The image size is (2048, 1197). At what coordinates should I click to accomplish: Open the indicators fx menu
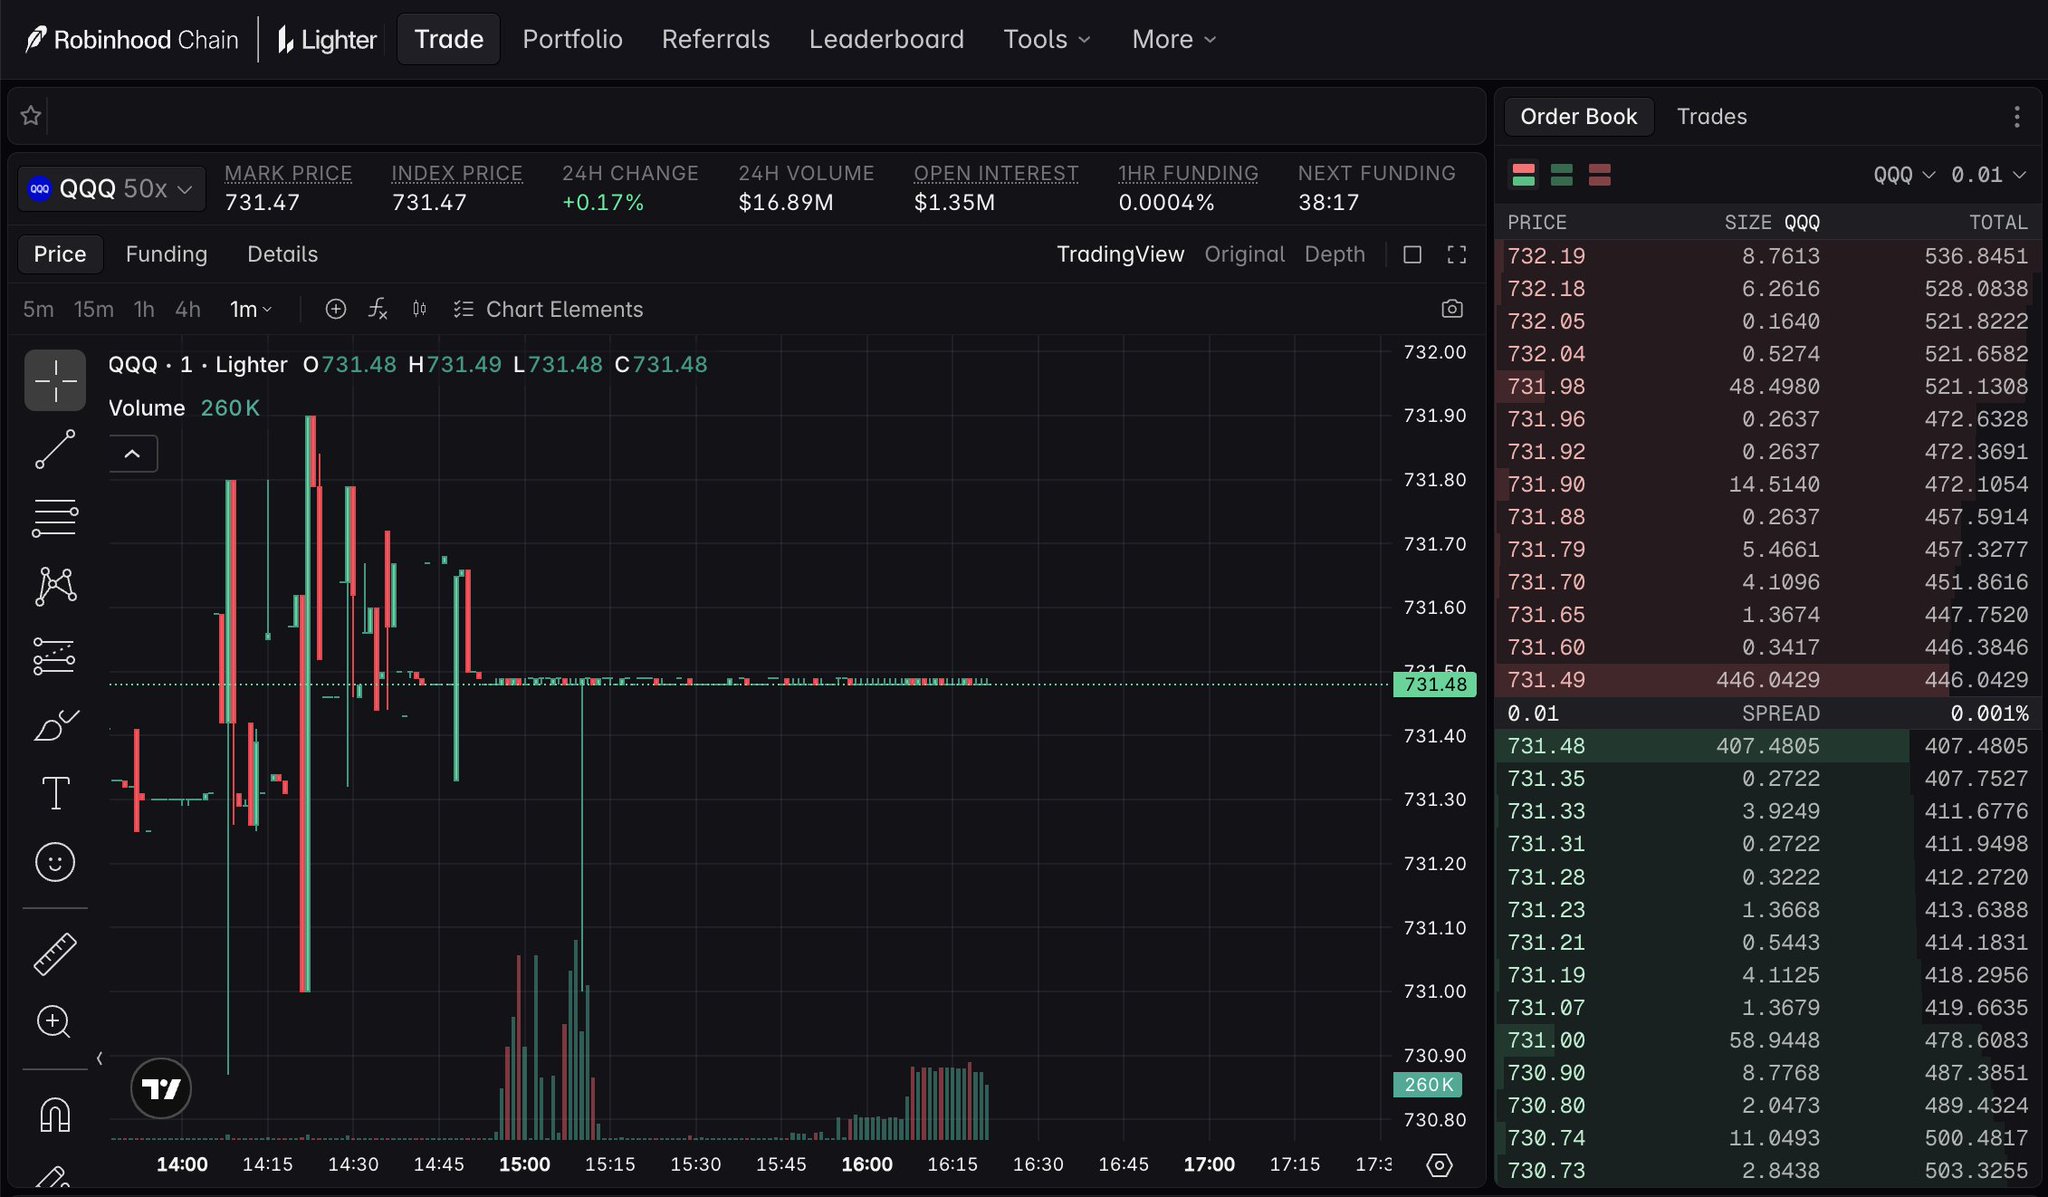pos(377,309)
